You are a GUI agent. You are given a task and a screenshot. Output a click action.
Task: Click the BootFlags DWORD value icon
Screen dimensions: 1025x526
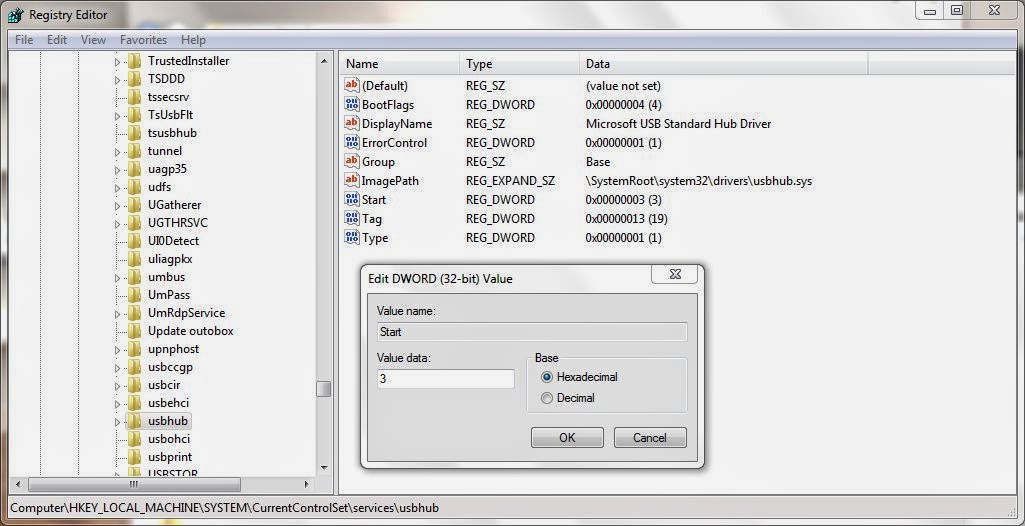click(352, 105)
